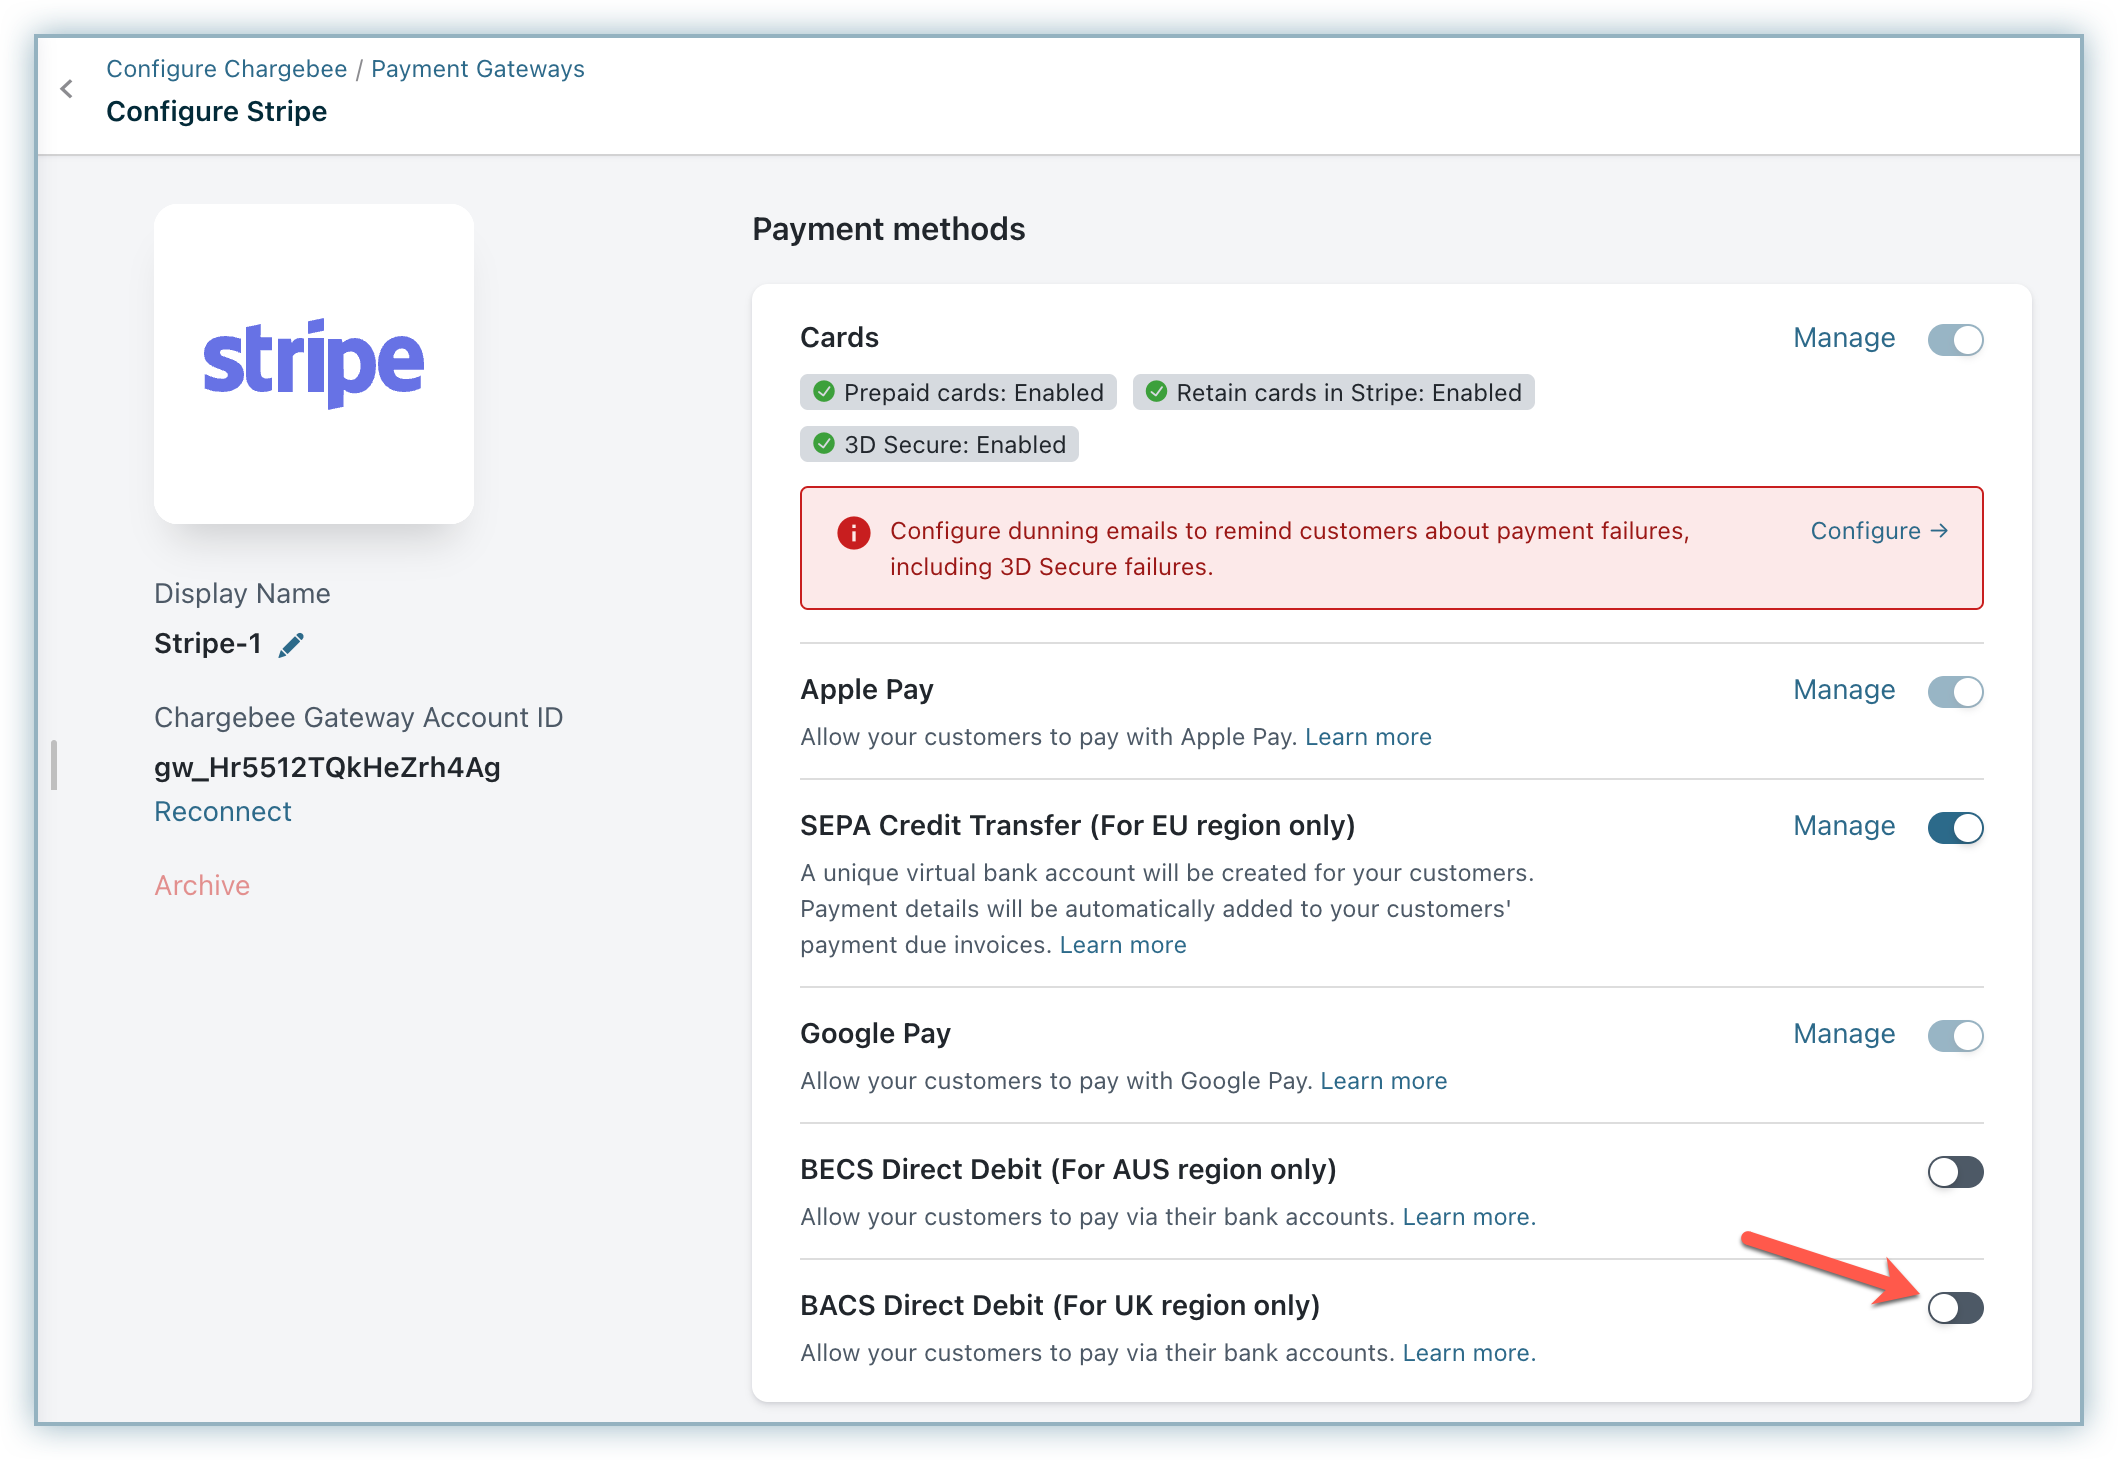
Task: Disable the Apple Pay toggle
Action: [1955, 691]
